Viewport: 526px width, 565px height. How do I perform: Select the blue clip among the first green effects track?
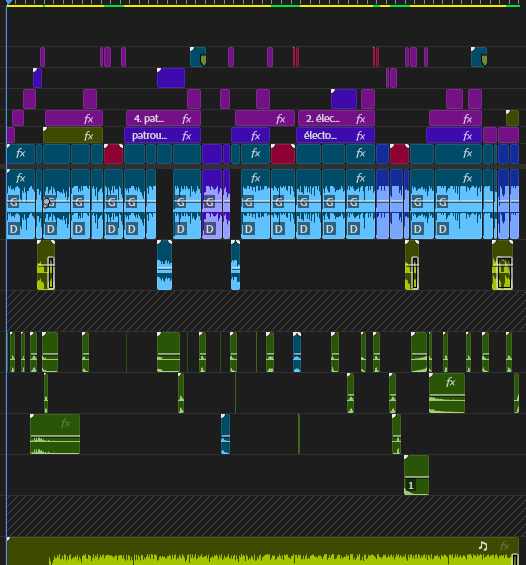point(297,352)
